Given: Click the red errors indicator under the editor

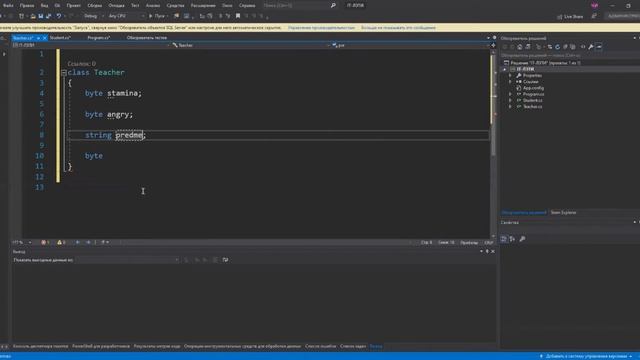Looking at the screenshot, I should [45, 242].
